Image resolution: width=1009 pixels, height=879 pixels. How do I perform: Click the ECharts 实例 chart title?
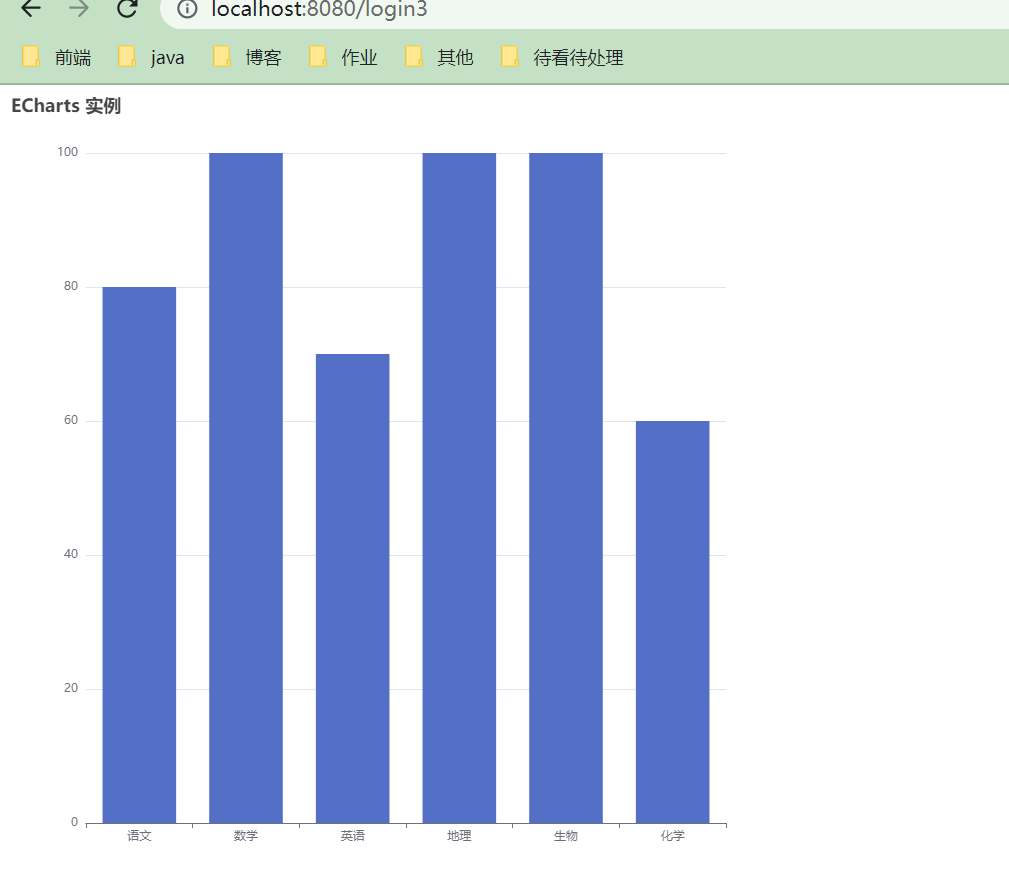tap(66, 106)
